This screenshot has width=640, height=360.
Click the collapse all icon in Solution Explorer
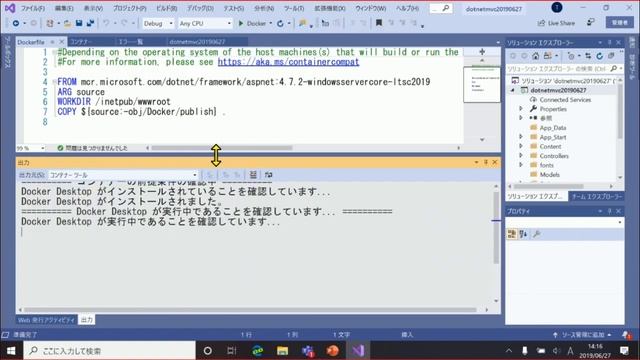(611, 56)
